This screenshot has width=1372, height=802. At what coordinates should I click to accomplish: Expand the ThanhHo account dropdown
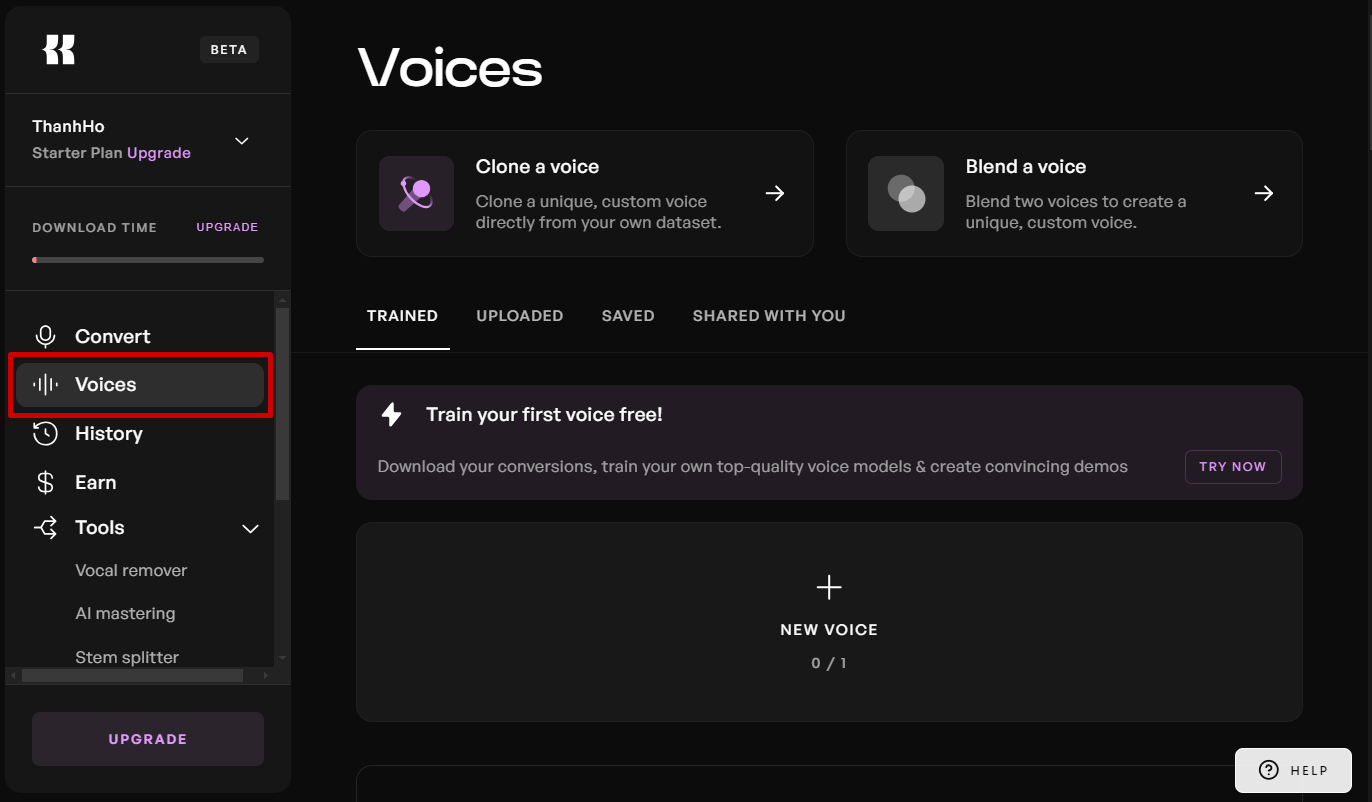point(241,141)
